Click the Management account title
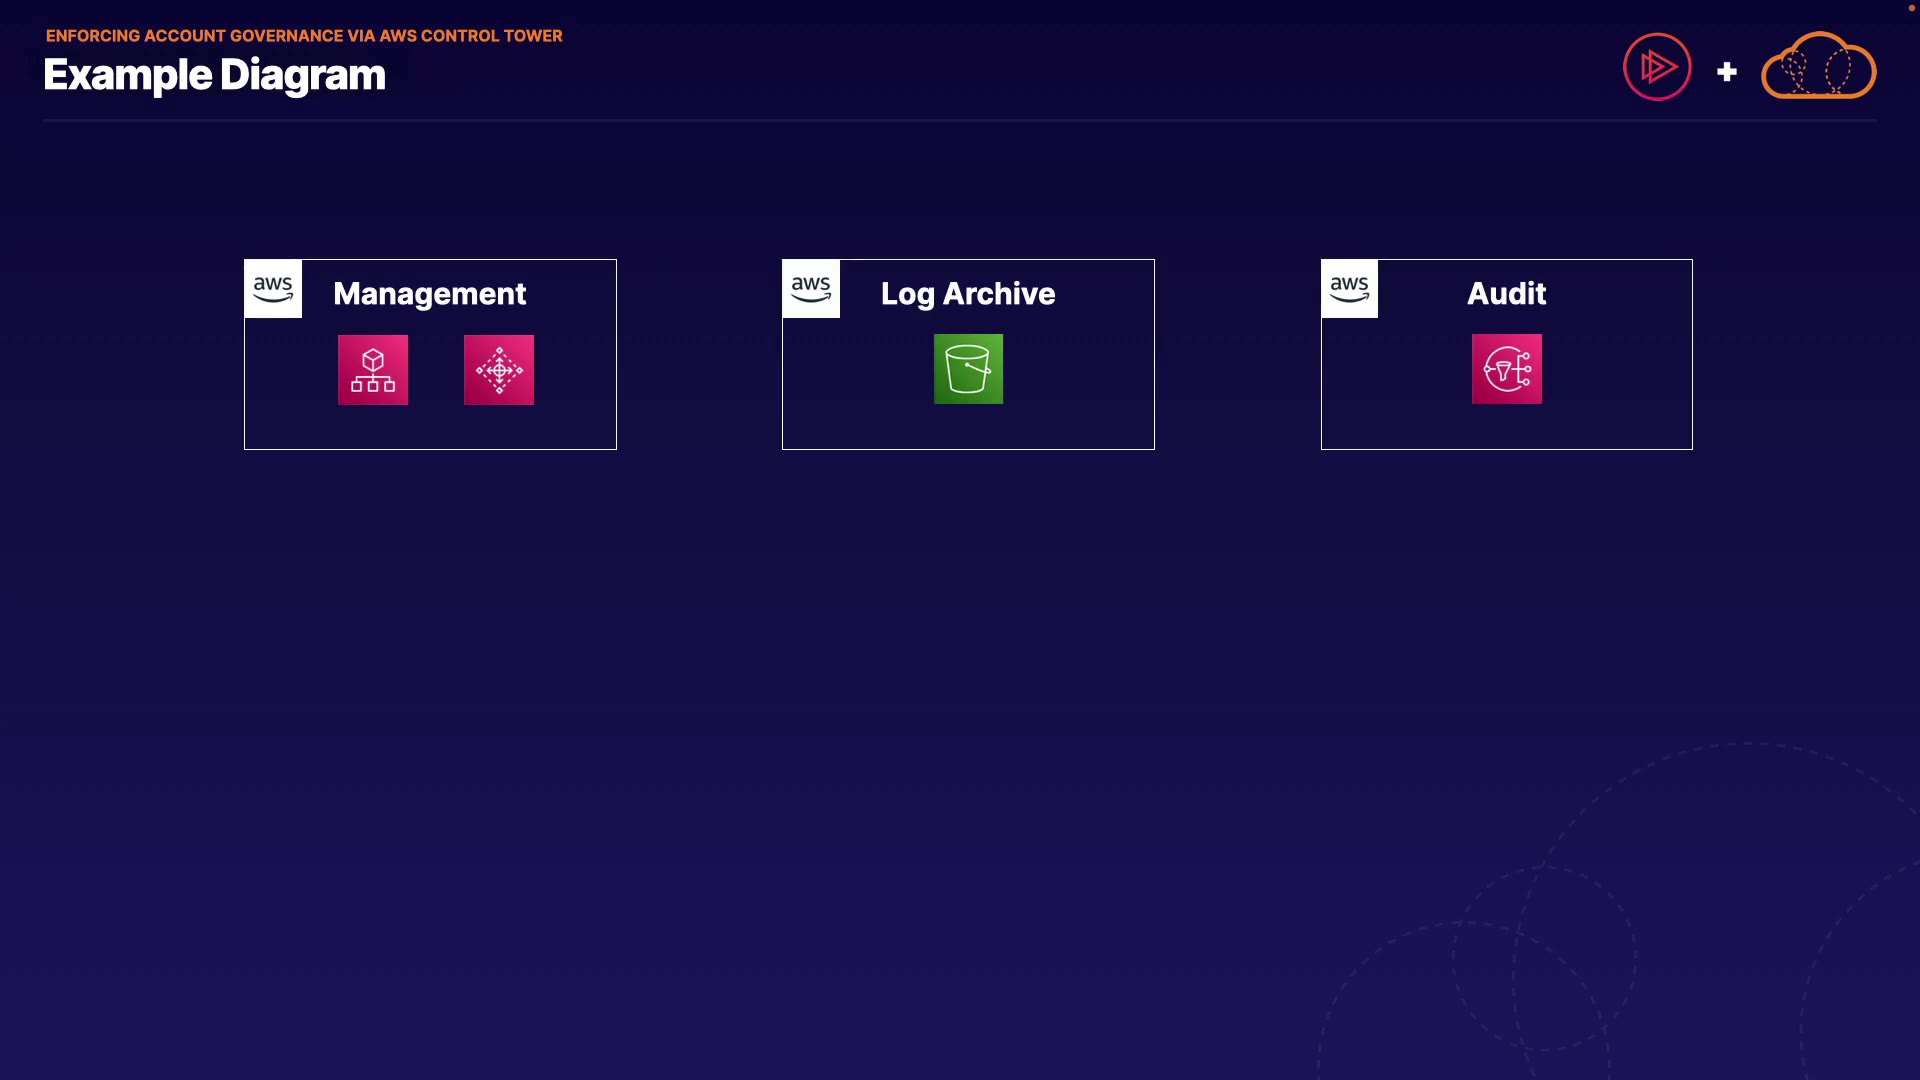Image resolution: width=1920 pixels, height=1080 pixels. pos(429,294)
